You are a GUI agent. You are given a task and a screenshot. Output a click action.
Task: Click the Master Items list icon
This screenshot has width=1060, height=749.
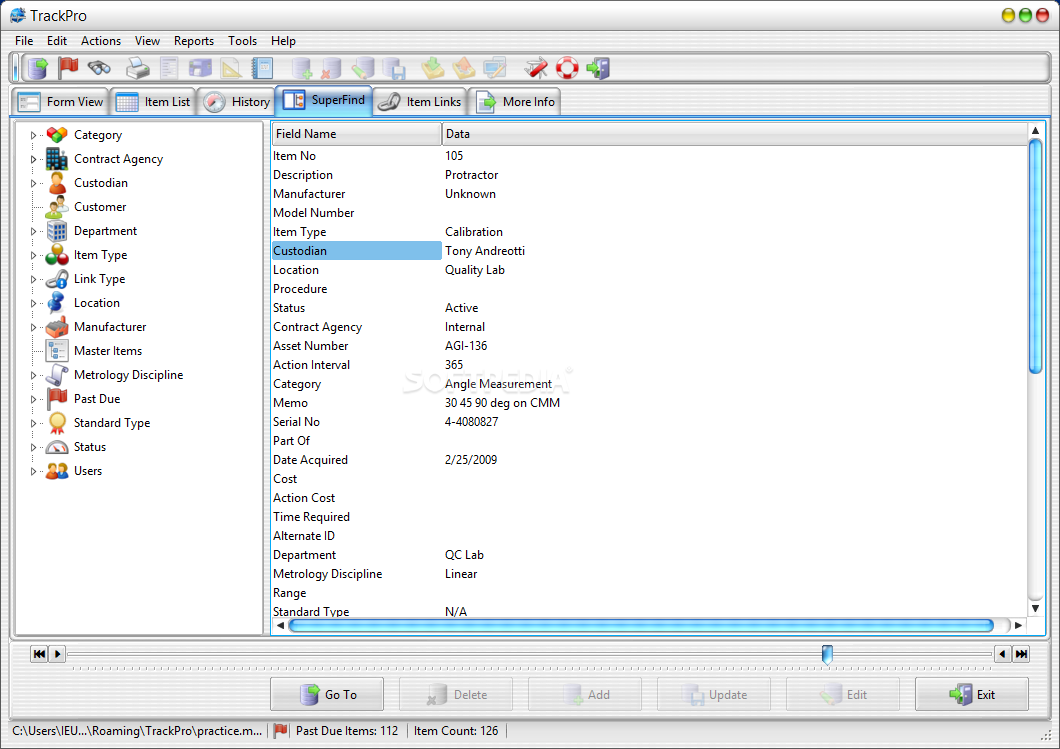[57, 351]
